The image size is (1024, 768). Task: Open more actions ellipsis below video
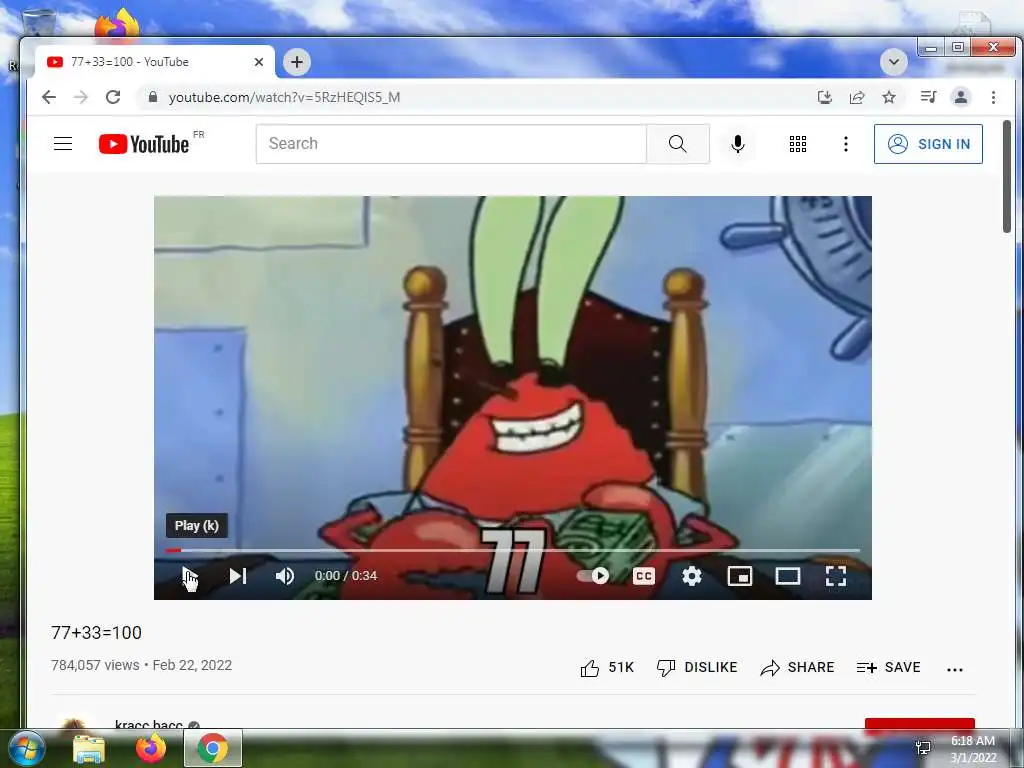955,669
